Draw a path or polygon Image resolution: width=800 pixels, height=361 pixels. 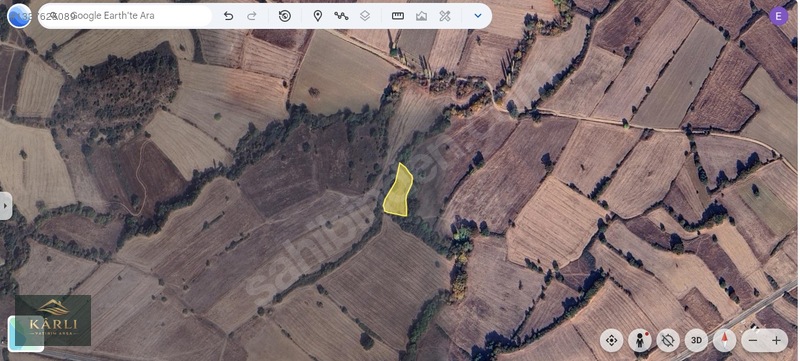point(341,16)
